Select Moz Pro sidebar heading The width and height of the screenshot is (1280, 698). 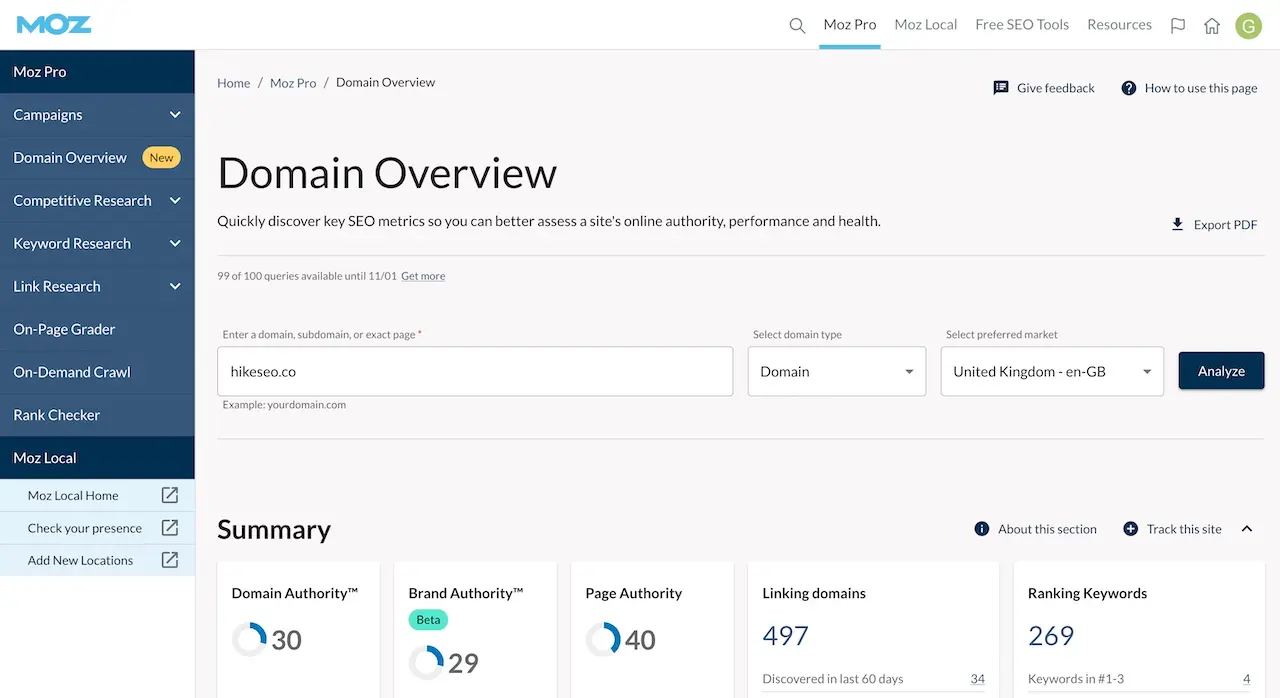coord(97,72)
